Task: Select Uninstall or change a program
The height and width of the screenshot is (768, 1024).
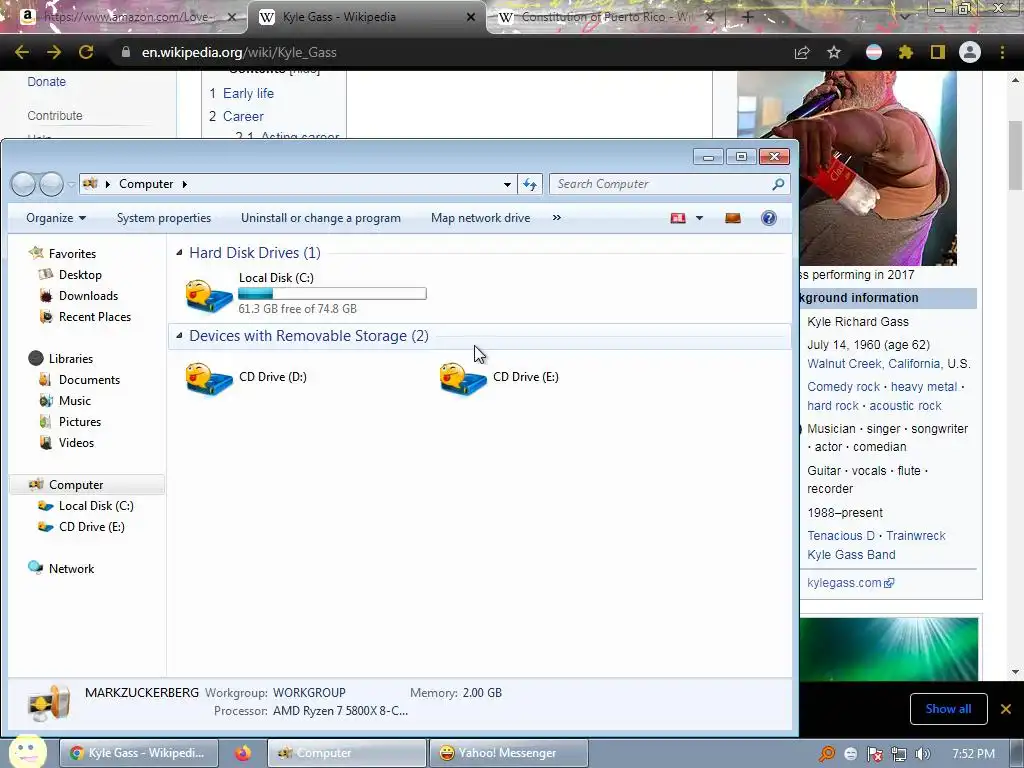Action: (321, 218)
